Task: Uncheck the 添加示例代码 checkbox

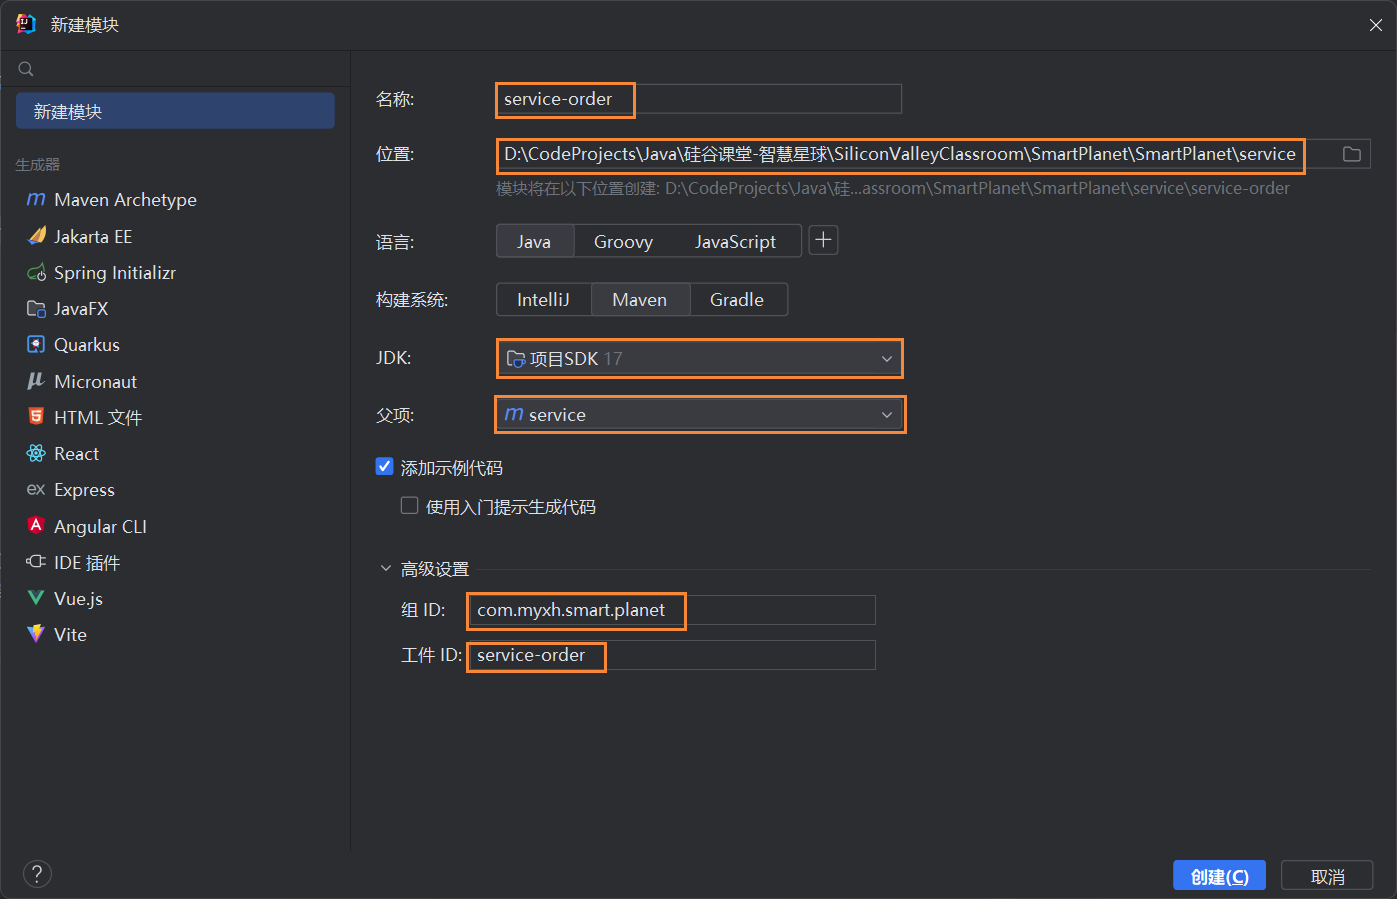Action: tap(384, 467)
